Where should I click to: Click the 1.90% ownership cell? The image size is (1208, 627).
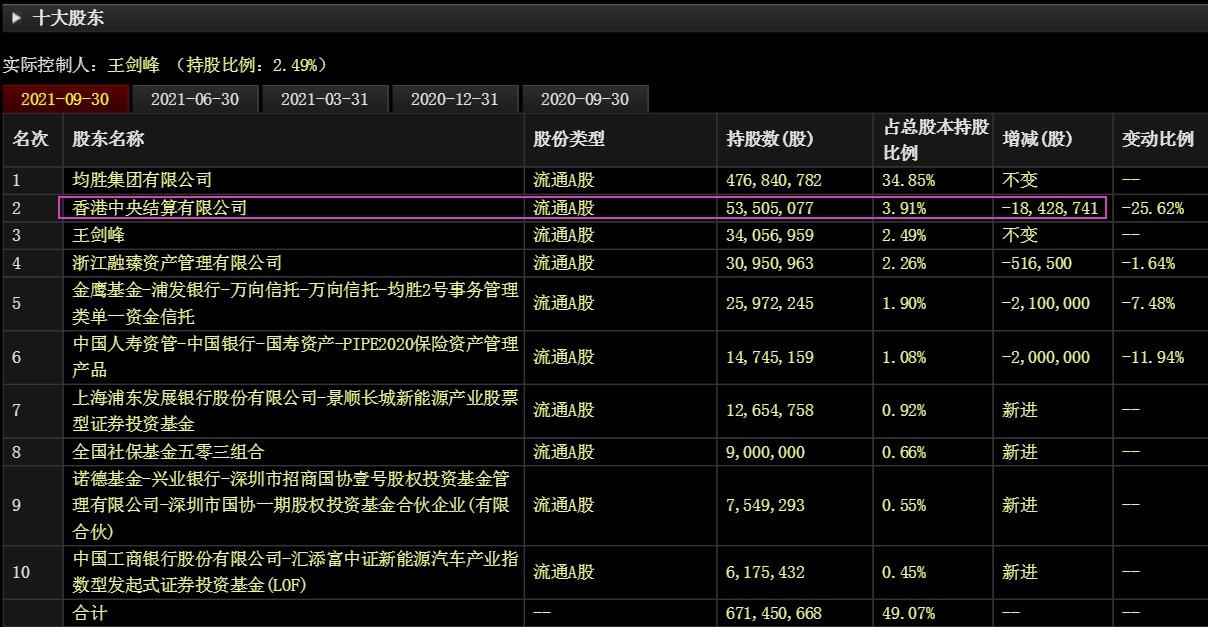point(905,303)
